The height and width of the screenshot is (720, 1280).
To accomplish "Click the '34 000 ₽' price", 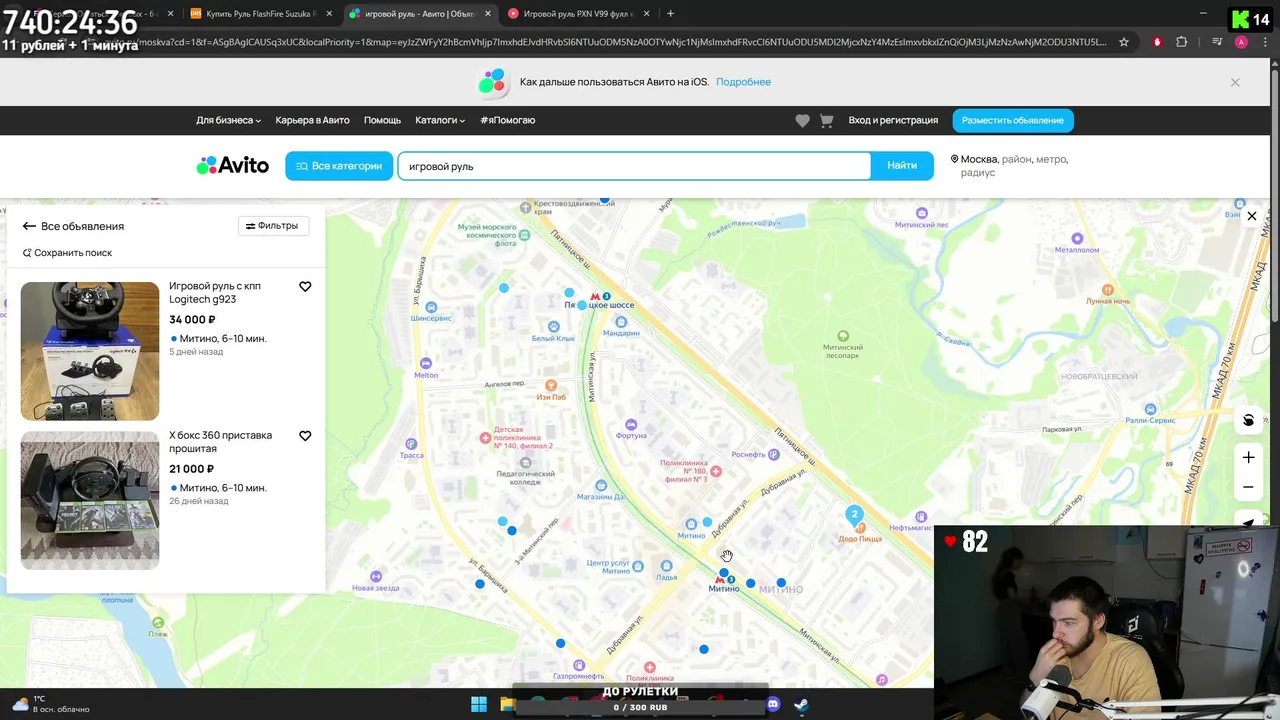I will [192, 320].
